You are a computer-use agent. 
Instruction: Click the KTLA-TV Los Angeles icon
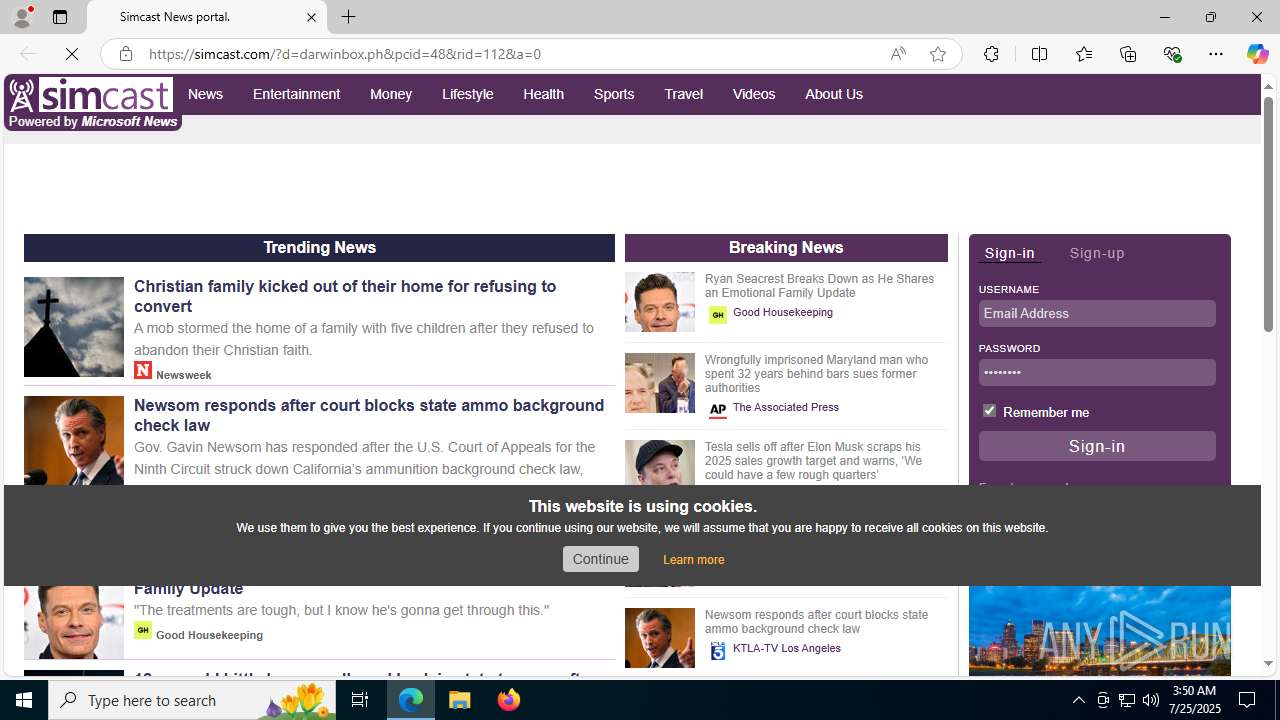(x=717, y=651)
